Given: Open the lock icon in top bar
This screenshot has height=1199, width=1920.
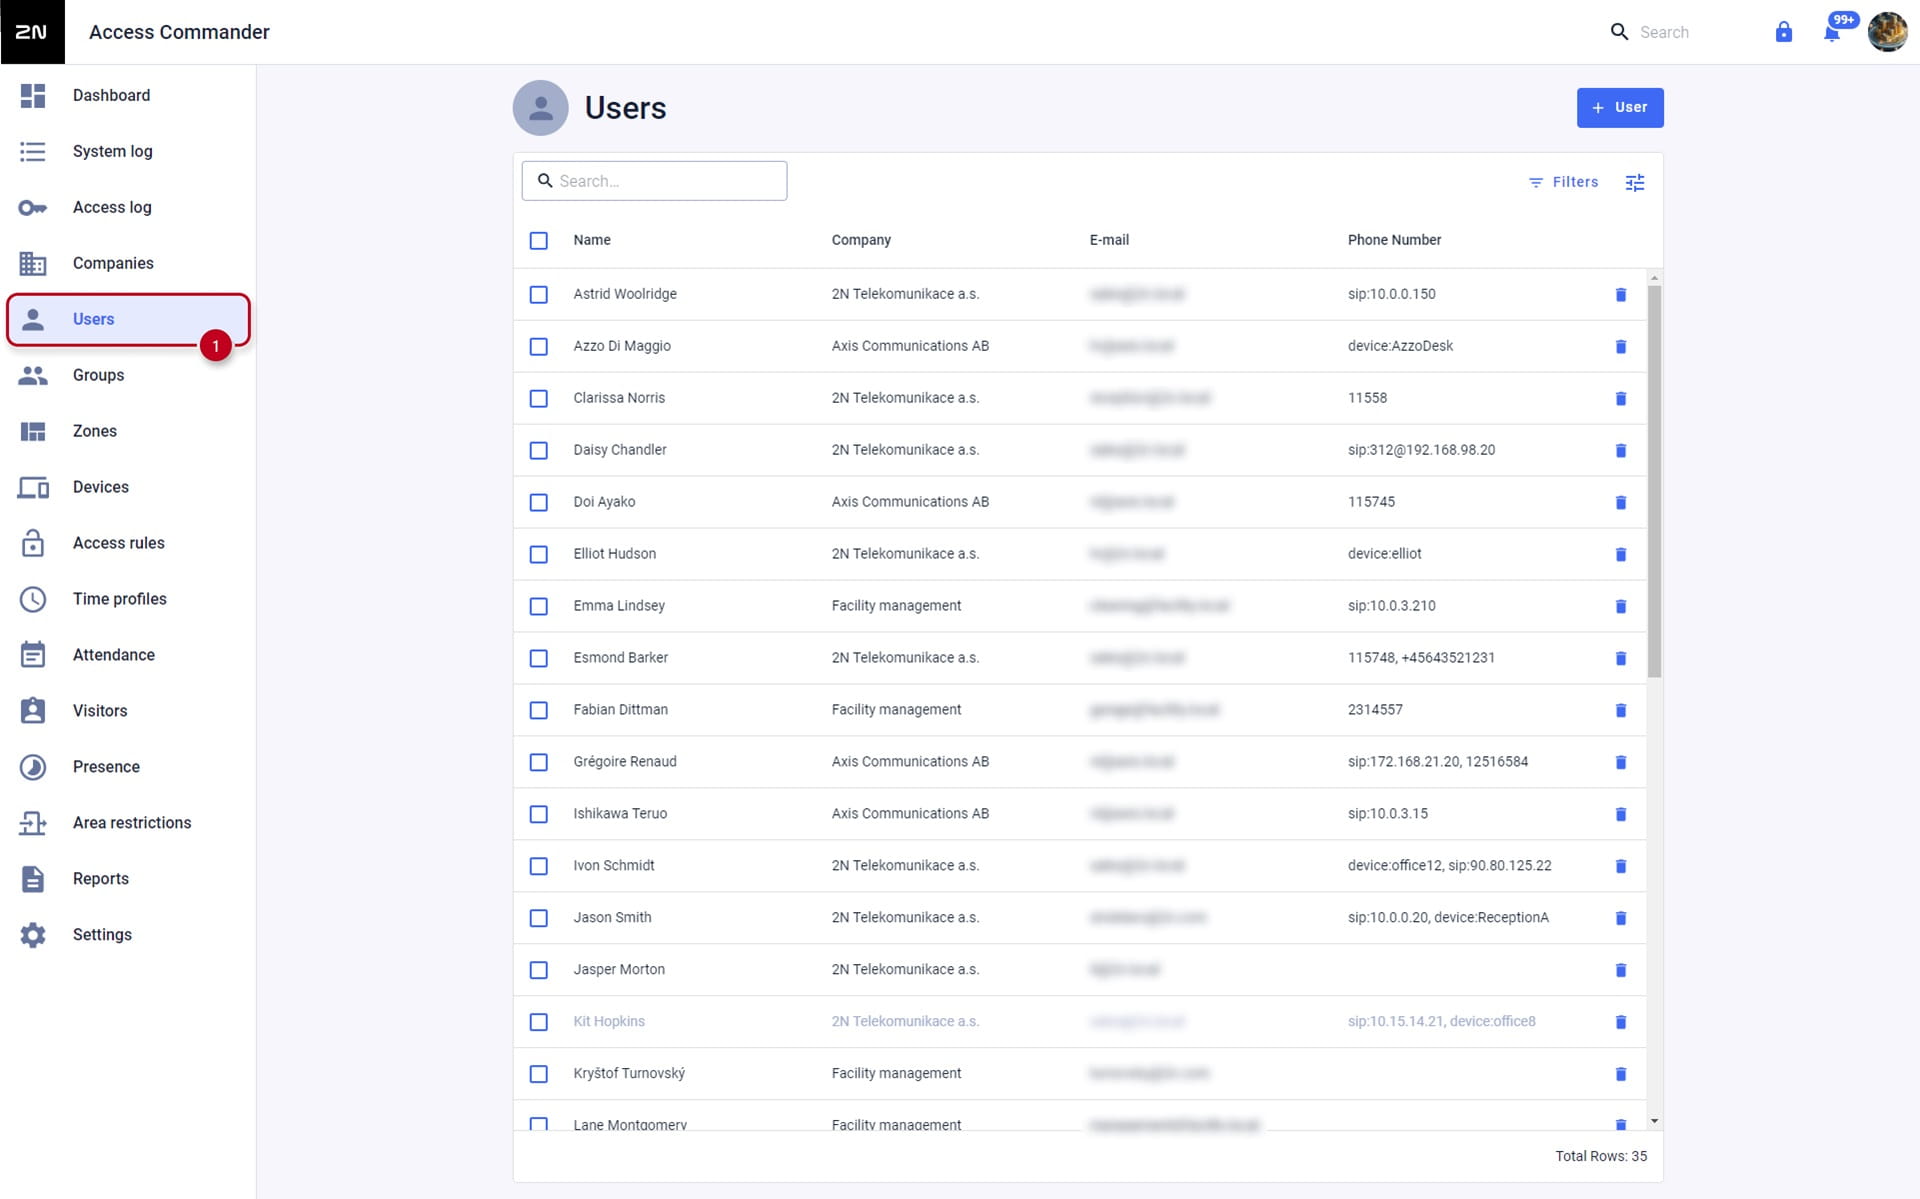Looking at the screenshot, I should (1783, 32).
